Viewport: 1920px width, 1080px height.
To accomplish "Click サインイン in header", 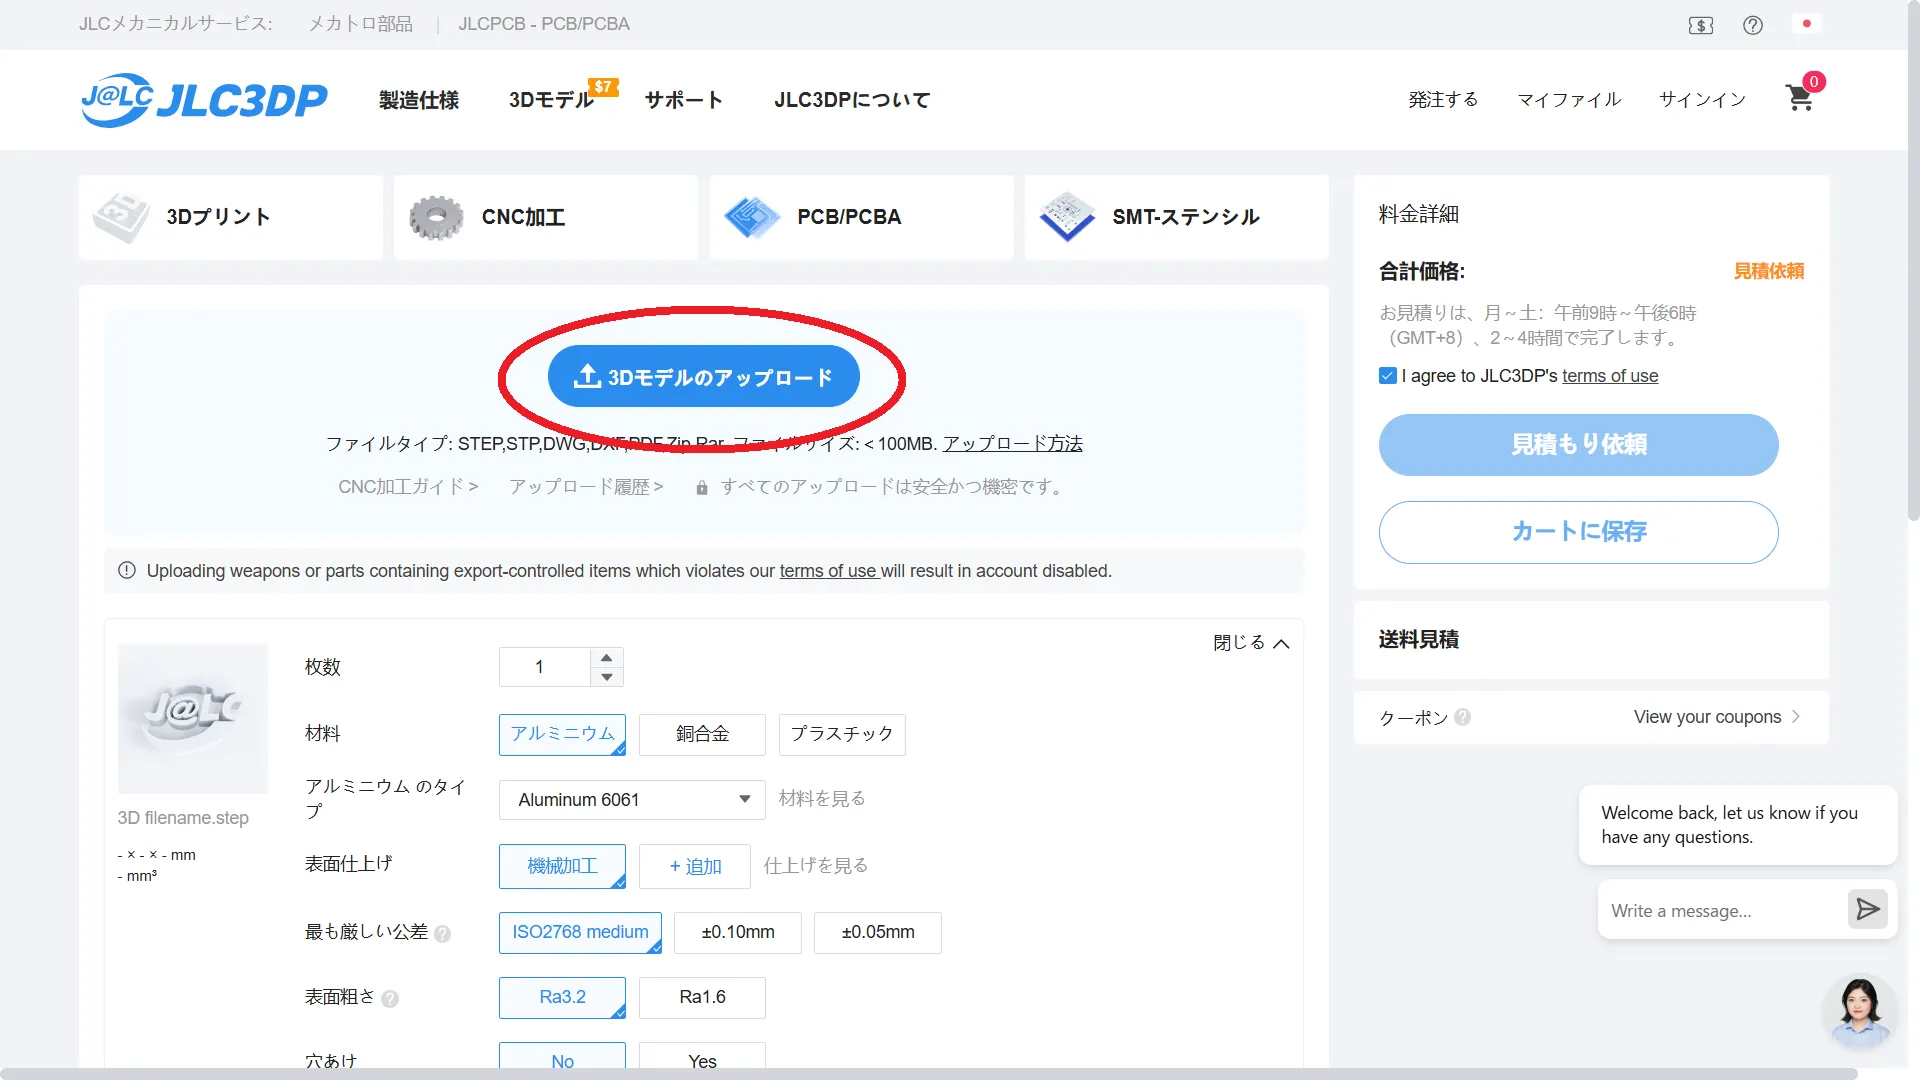I will pos(1702,100).
